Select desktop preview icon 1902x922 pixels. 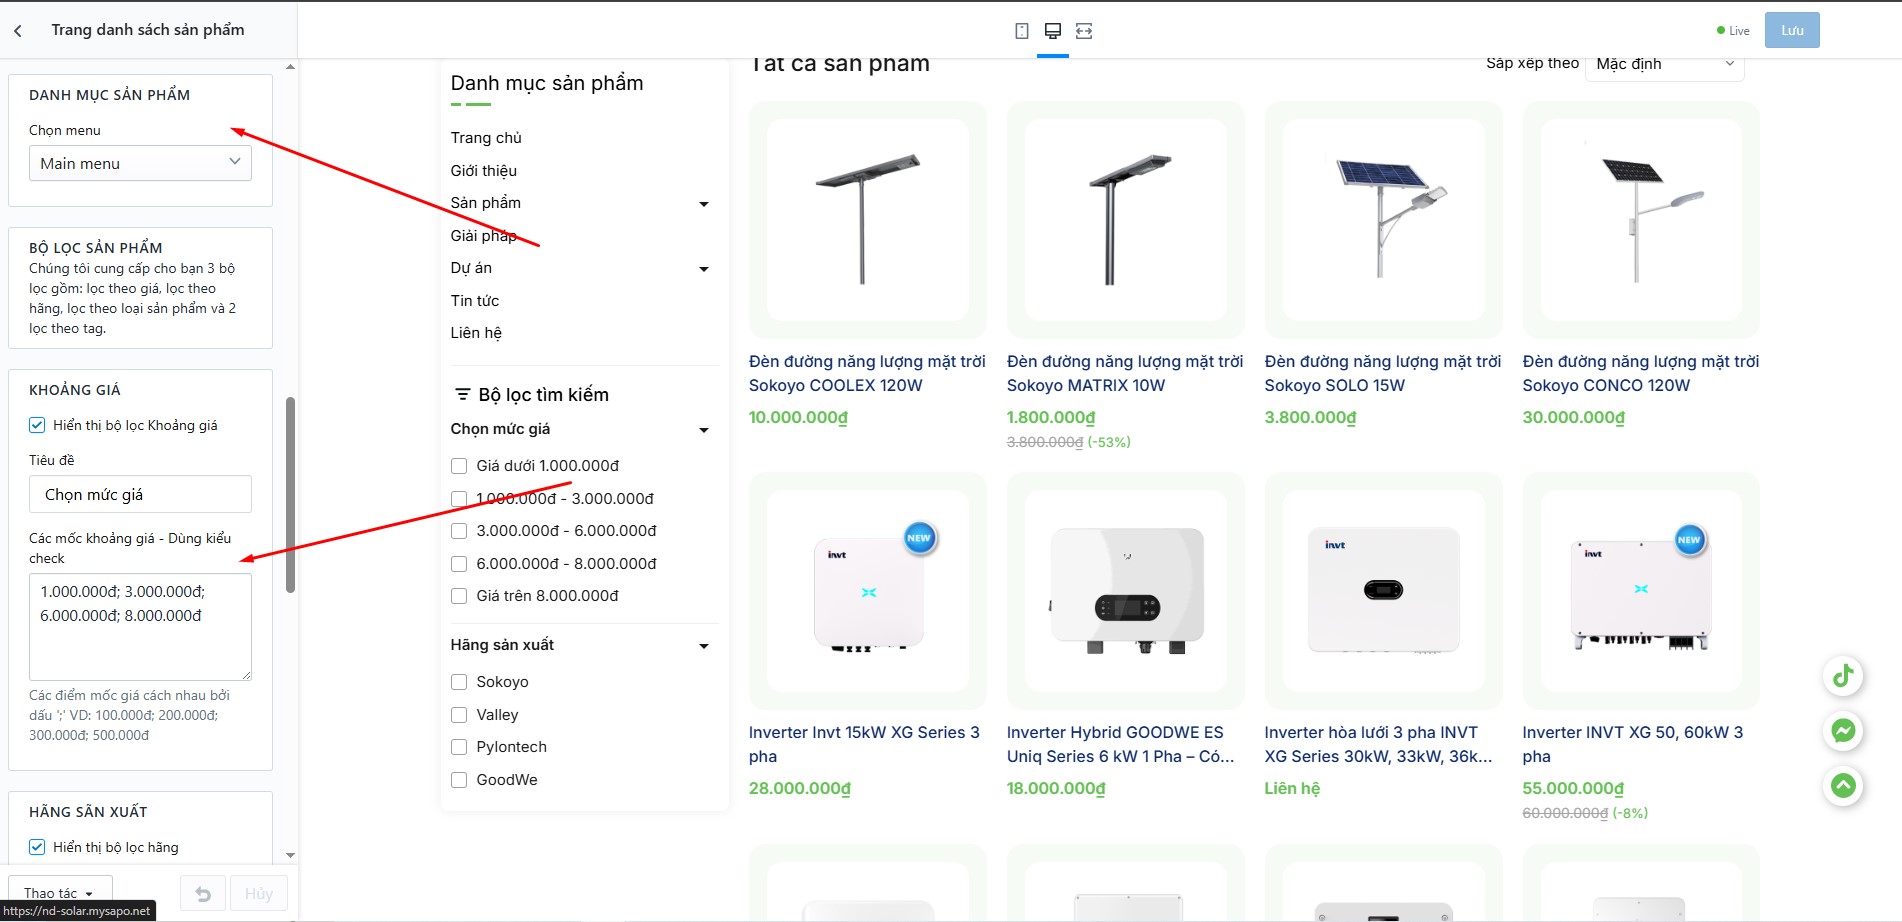[x=1052, y=31]
